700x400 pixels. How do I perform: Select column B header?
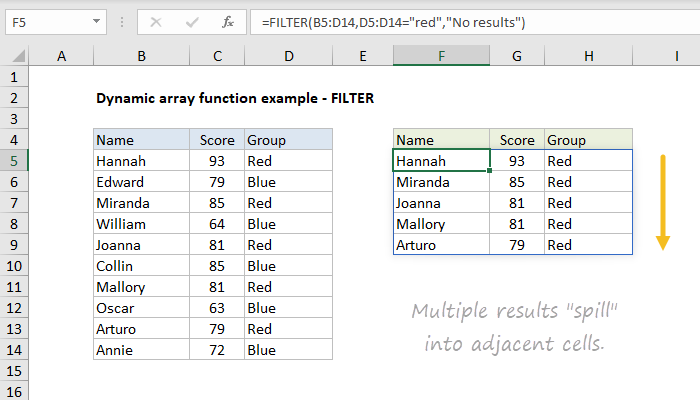tap(141, 58)
